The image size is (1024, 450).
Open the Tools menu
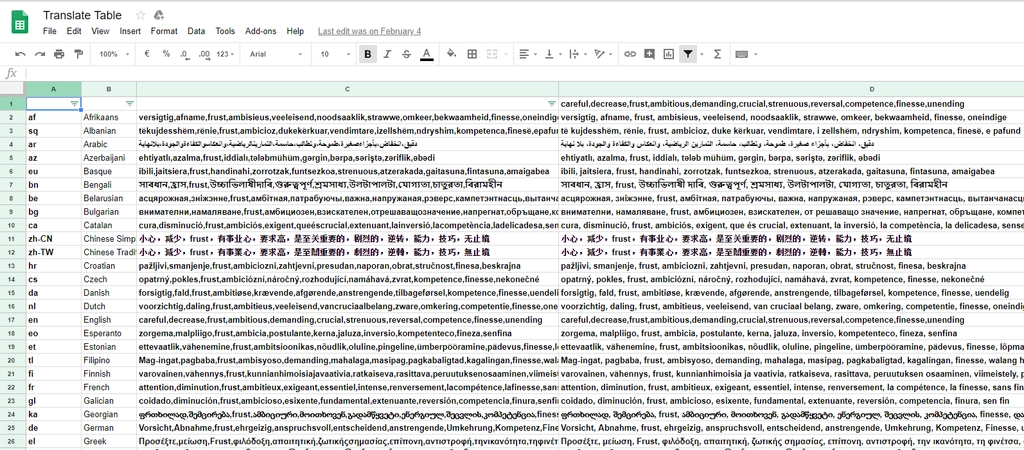[225, 31]
